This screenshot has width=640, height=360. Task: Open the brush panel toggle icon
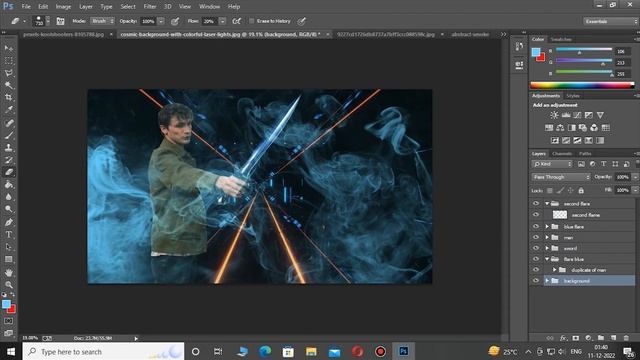tap(60, 21)
